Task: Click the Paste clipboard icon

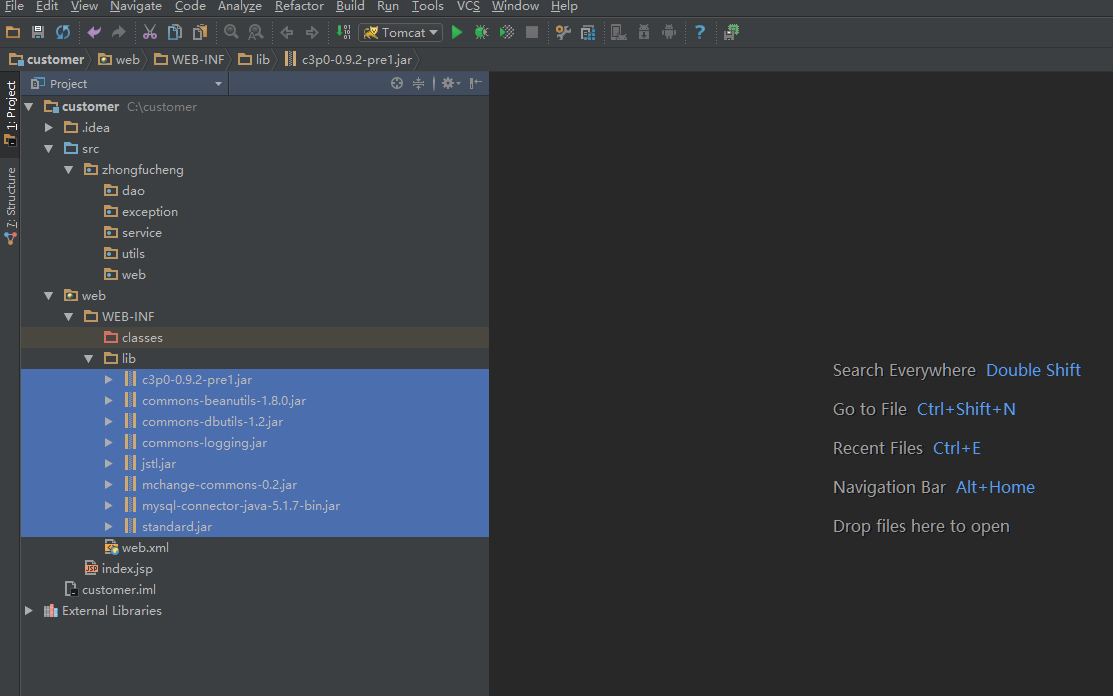Action: click(x=200, y=33)
